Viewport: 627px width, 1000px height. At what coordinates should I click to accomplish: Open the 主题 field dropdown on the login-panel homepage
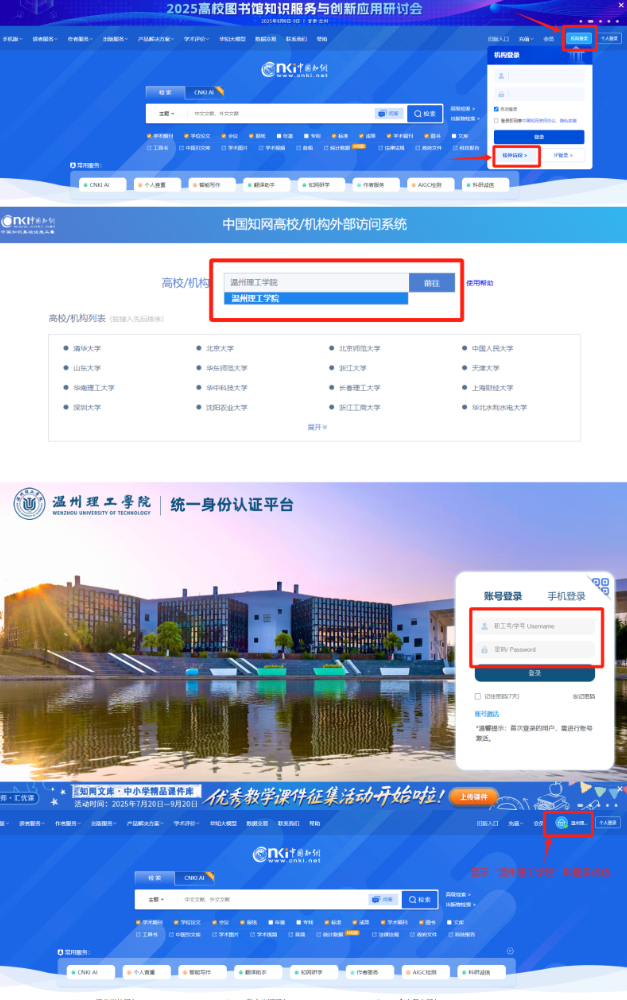point(166,114)
